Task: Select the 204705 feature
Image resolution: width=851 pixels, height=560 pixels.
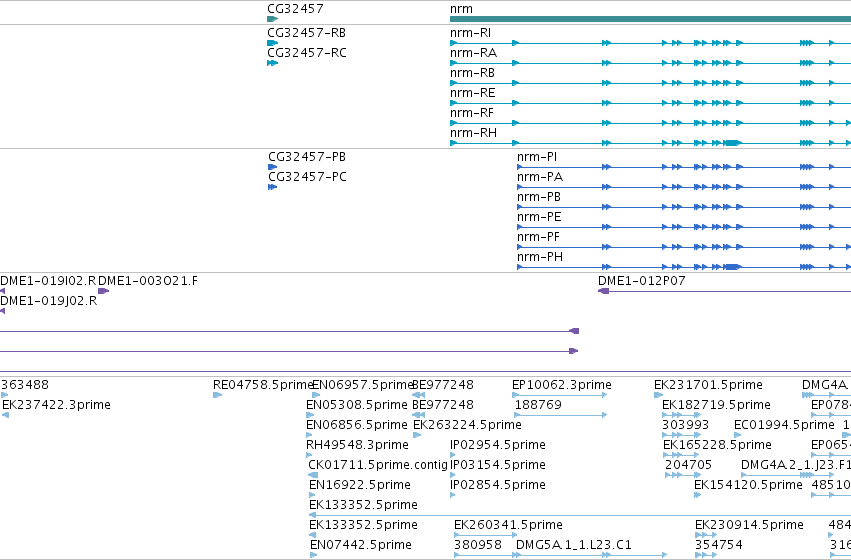Action: click(688, 466)
